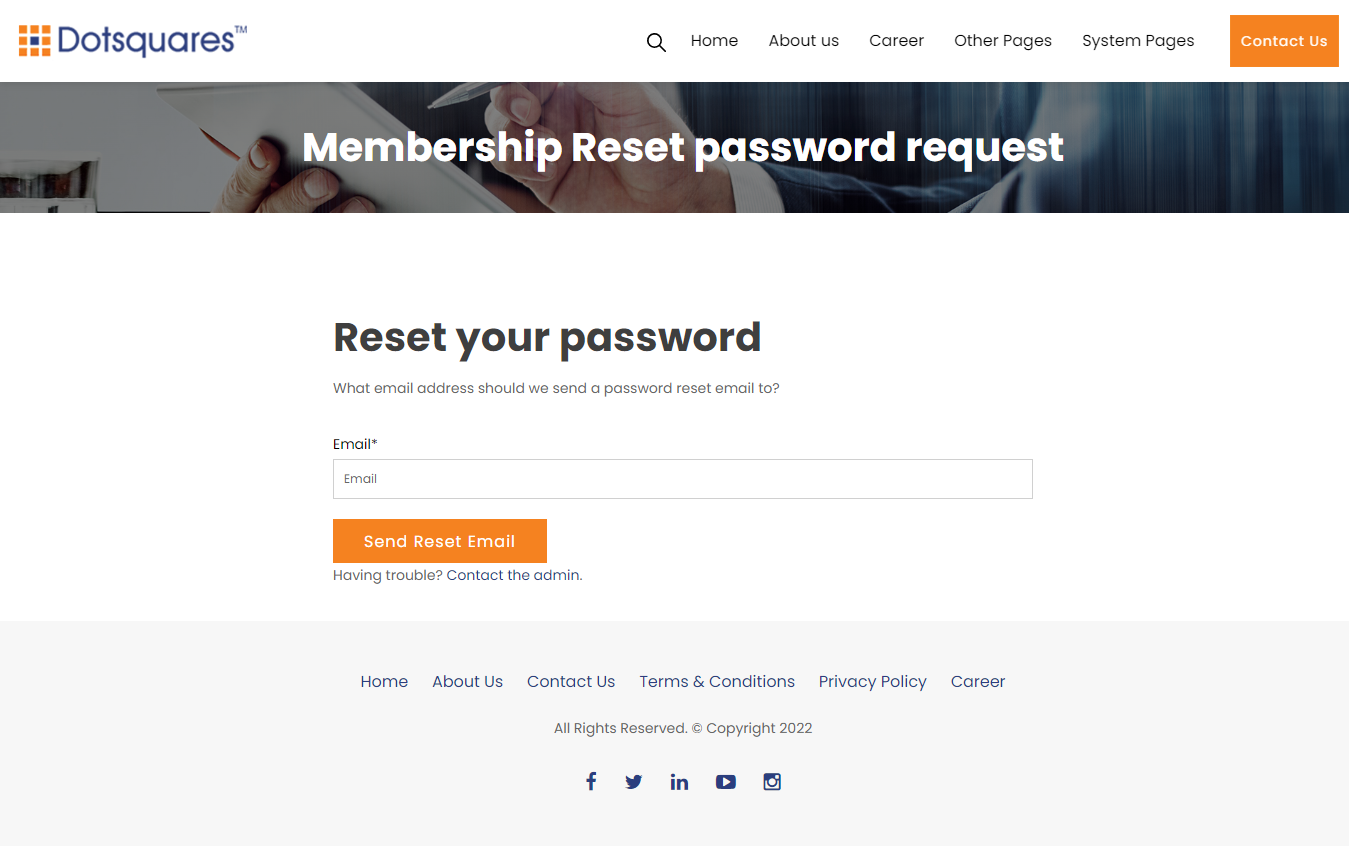Open the Home menu item
This screenshot has height=846, width=1349.
[x=714, y=41]
